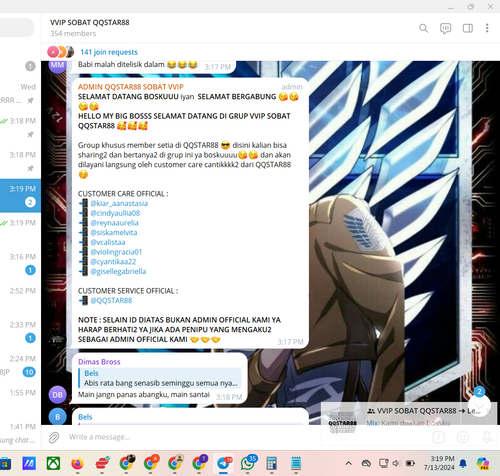
Task: Open search in the VVIP SOBAT QQSTAR88 chat
Action: tap(423, 28)
